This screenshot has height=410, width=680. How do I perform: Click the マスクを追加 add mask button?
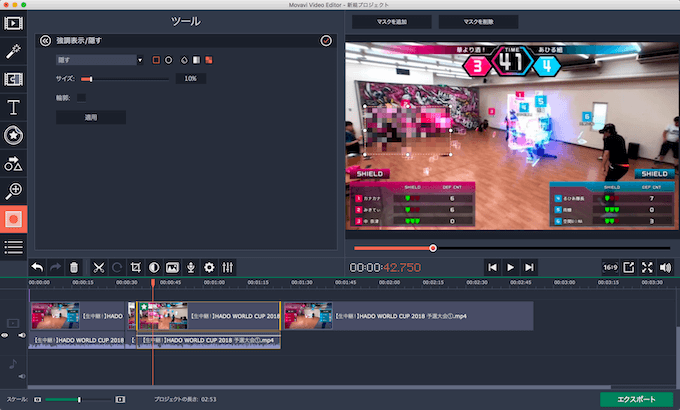392,22
